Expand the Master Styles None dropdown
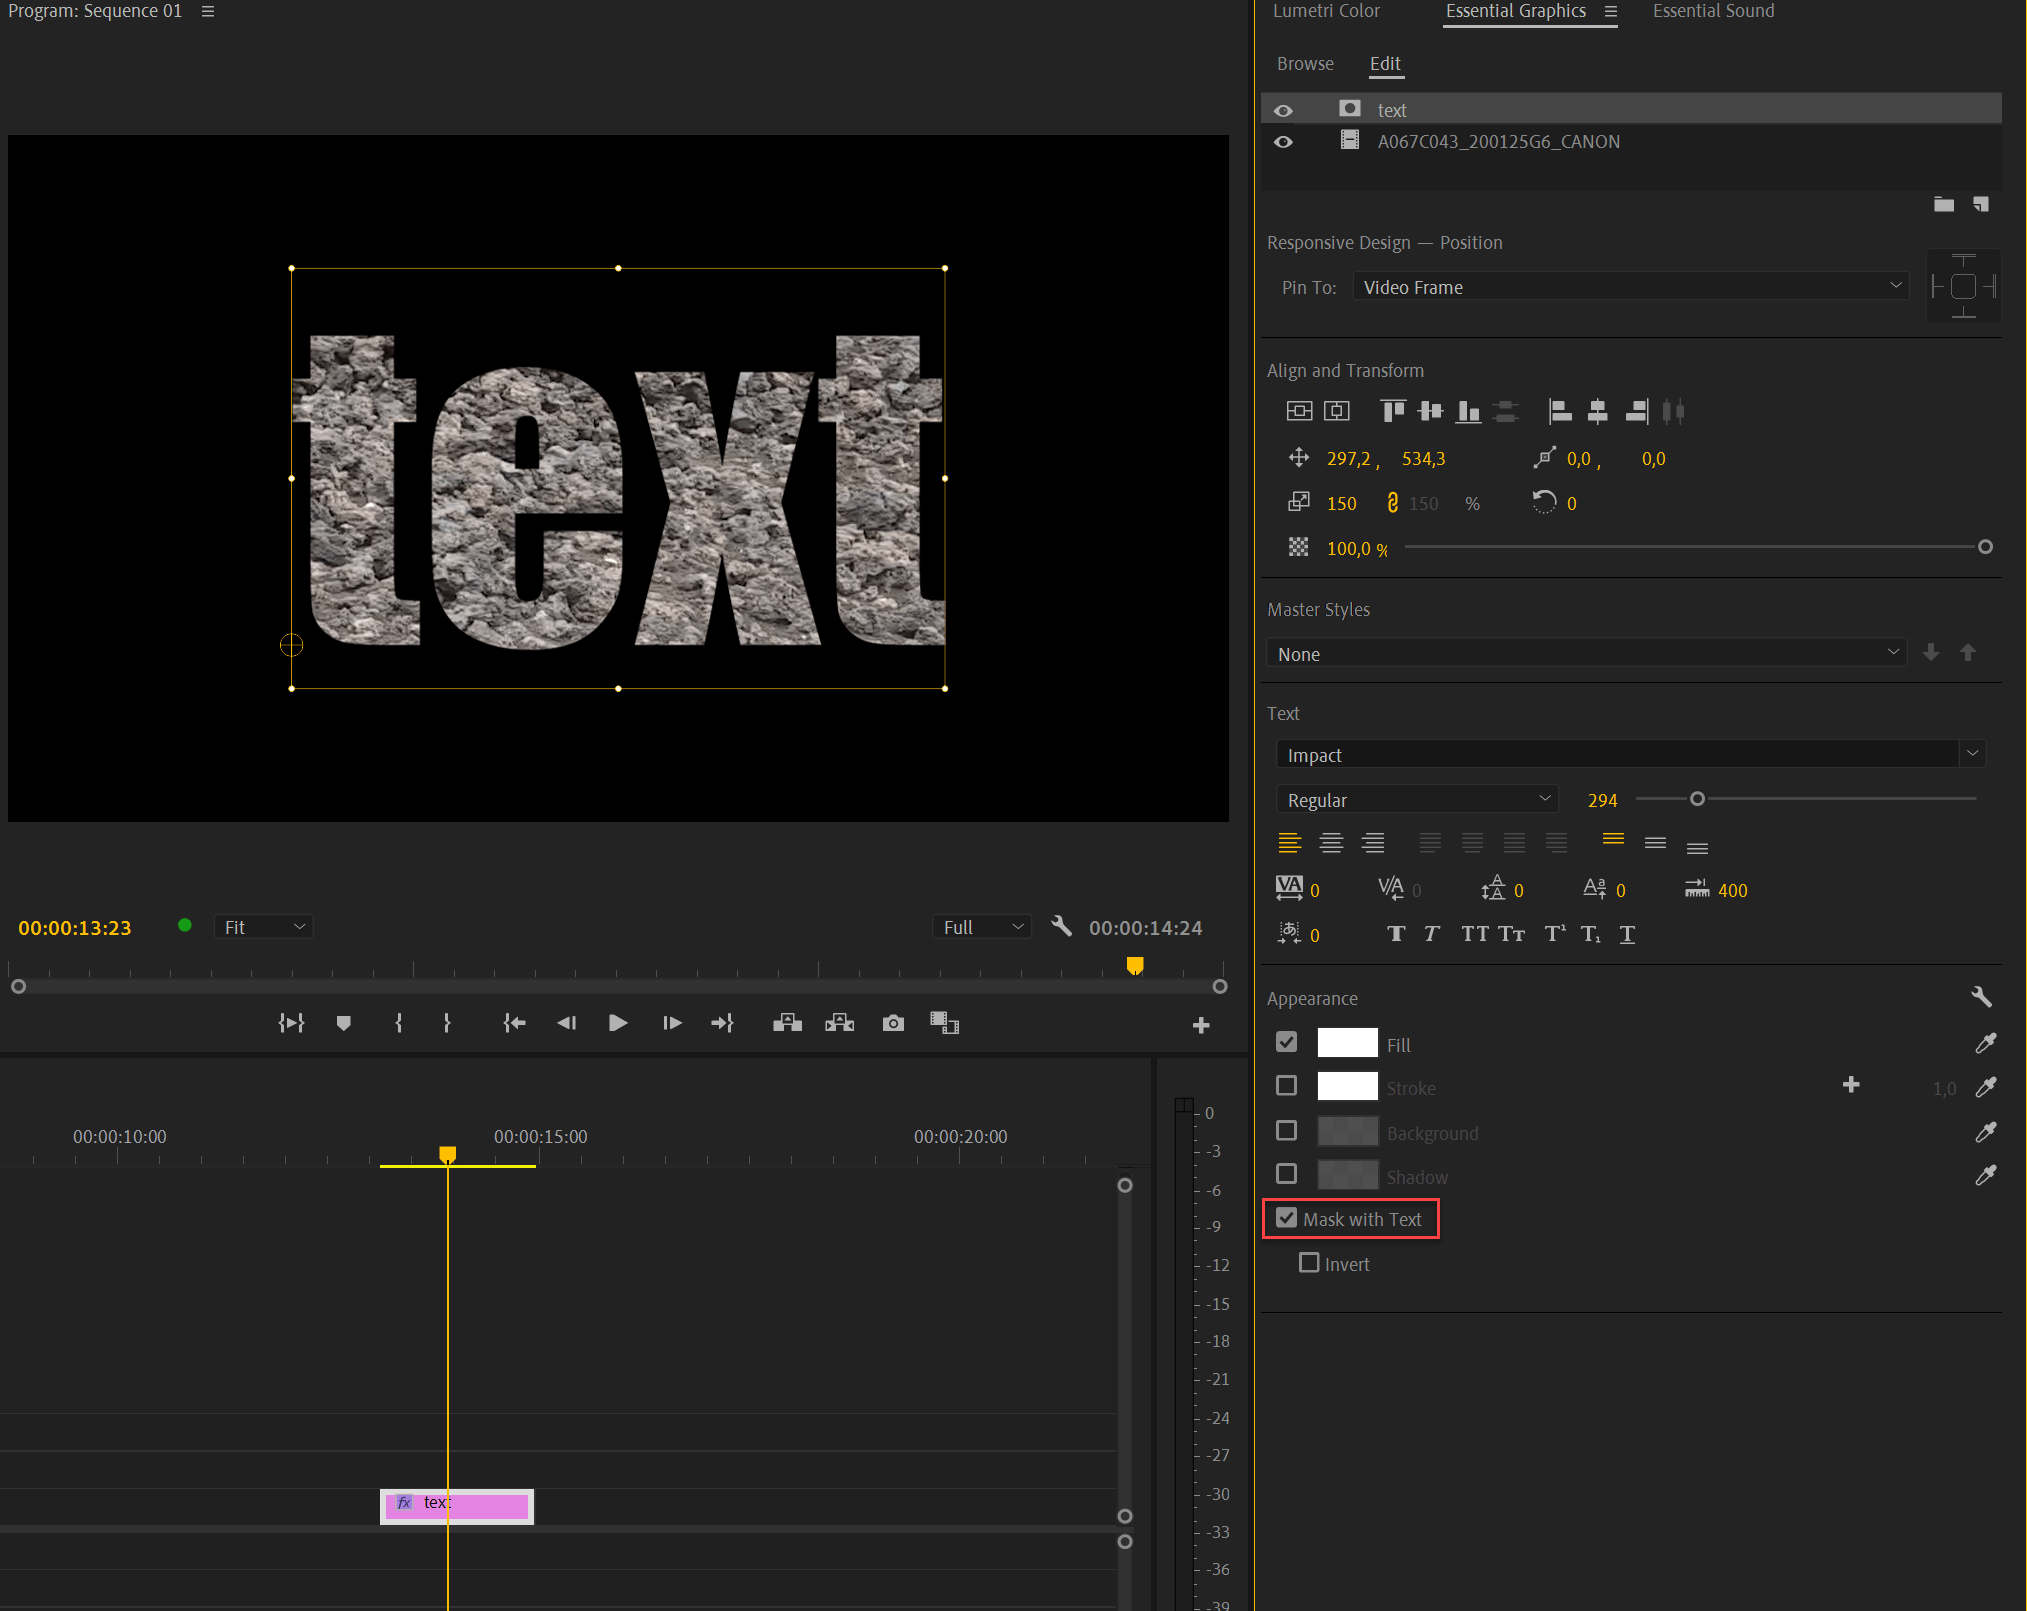 (x=1586, y=652)
